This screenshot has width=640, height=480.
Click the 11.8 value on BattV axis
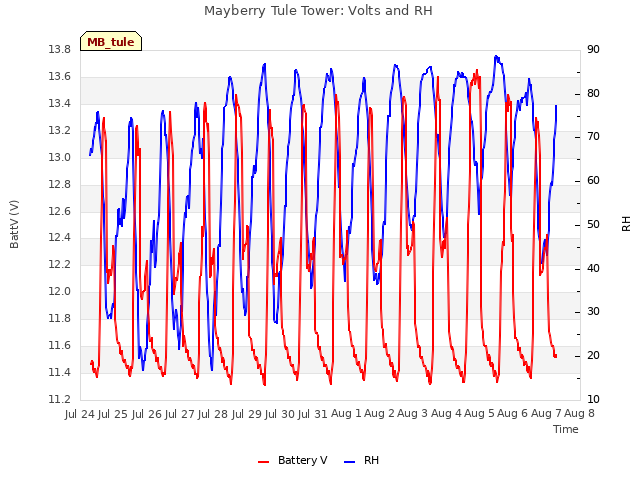(59, 318)
